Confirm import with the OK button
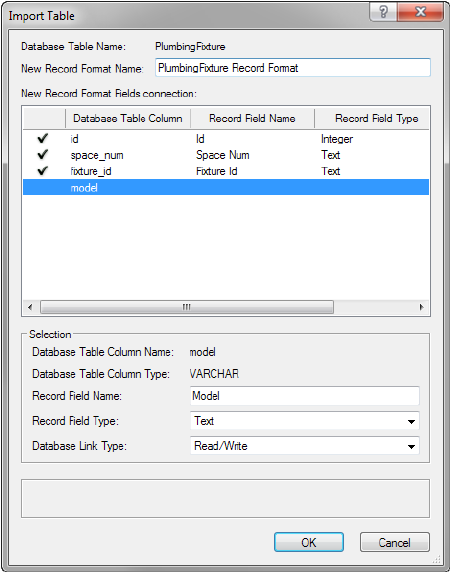Viewport: 451px width, 573px height. click(x=309, y=542)
